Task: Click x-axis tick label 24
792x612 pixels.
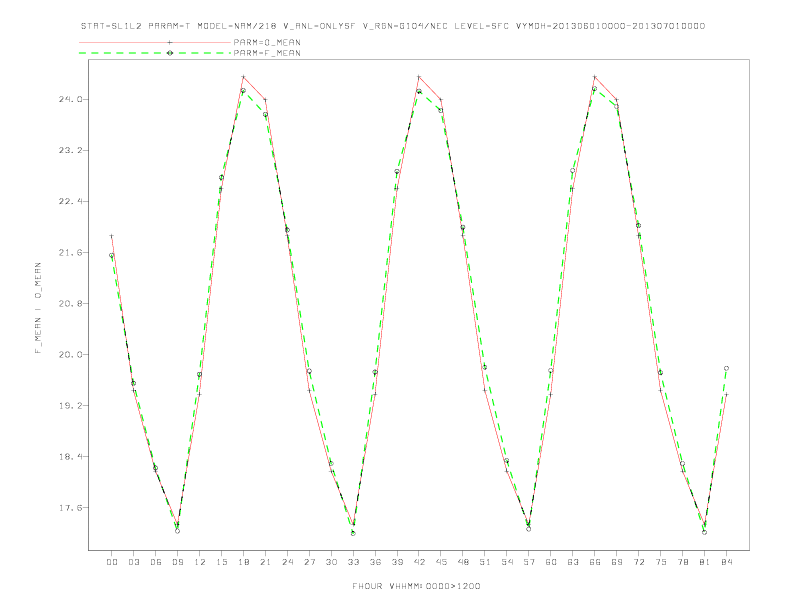Action: pyautogui.click(x=287, y=562)
